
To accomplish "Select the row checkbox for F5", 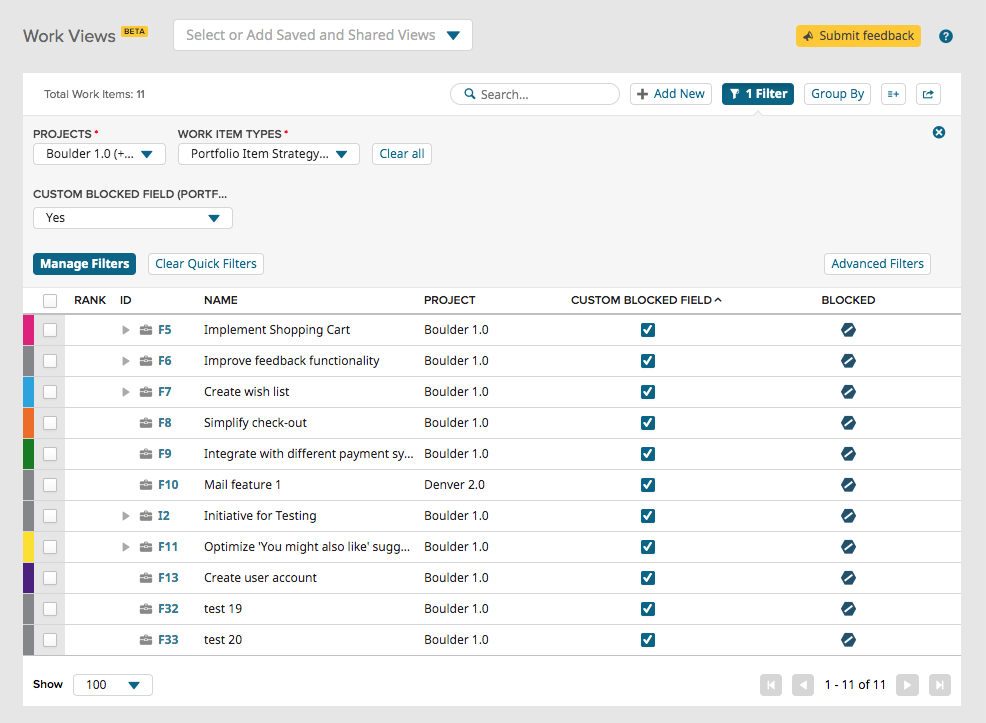I will click(50, 330).
